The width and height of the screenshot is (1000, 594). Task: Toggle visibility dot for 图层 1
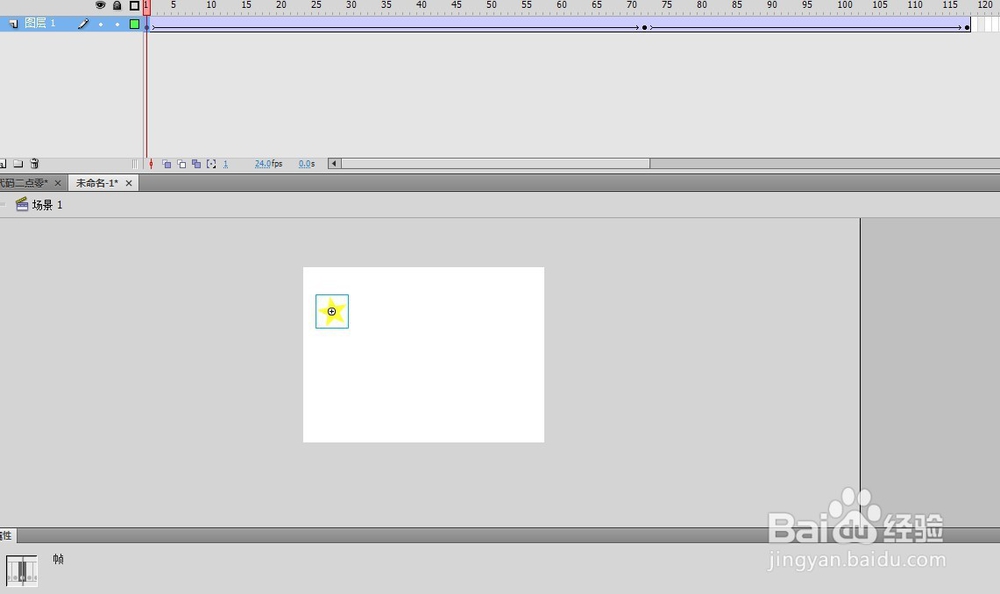point(100,24)
